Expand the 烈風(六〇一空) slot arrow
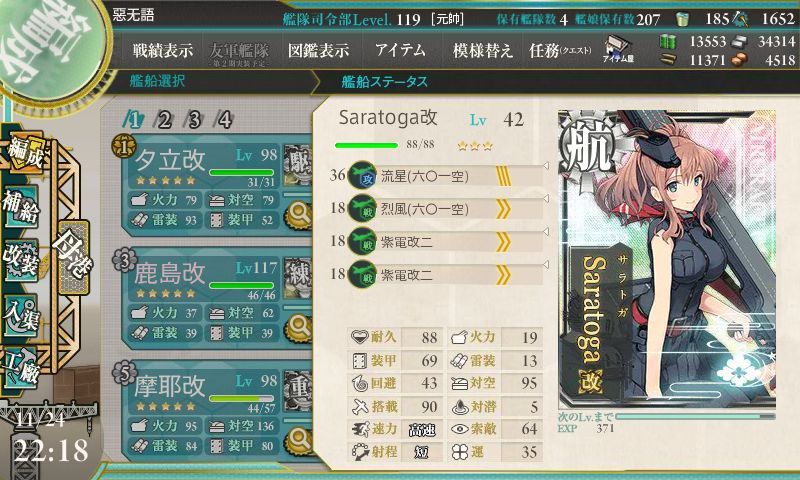800x480 pixels. point(545,199)
